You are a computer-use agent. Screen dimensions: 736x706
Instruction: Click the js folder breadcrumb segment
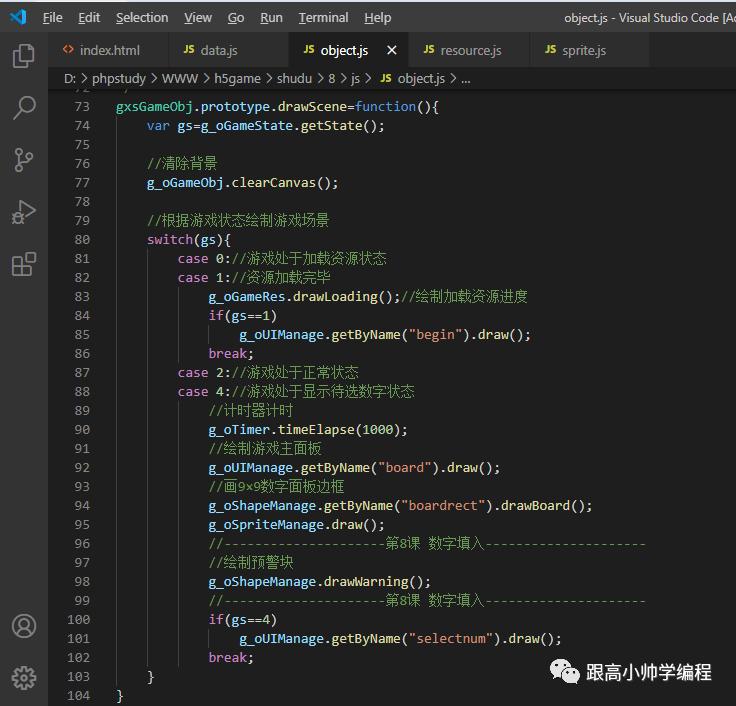(x=355, y=78)
